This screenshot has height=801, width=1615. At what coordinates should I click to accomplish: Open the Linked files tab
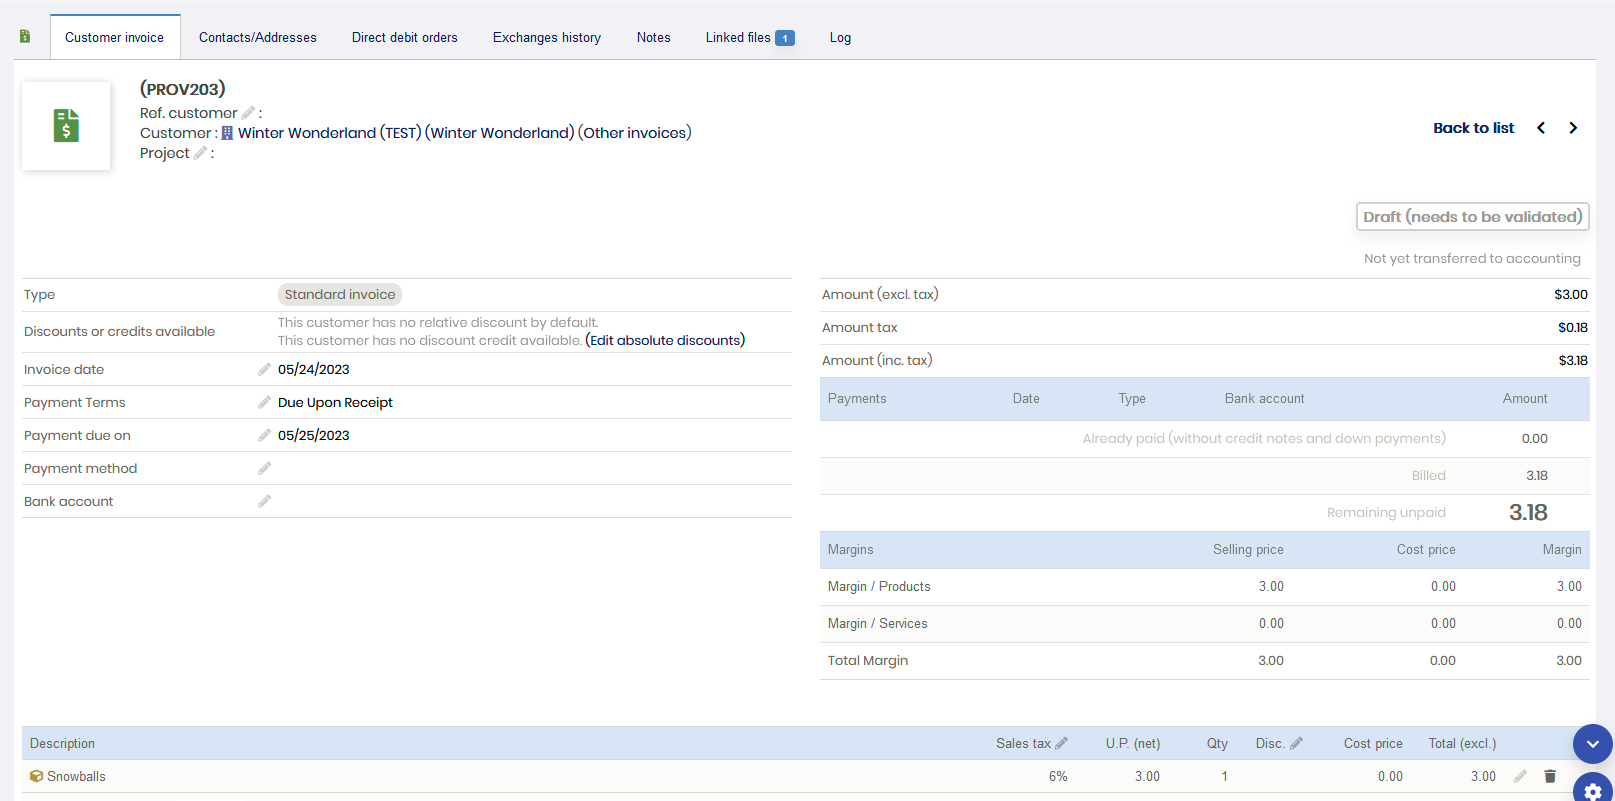(749, 38)
